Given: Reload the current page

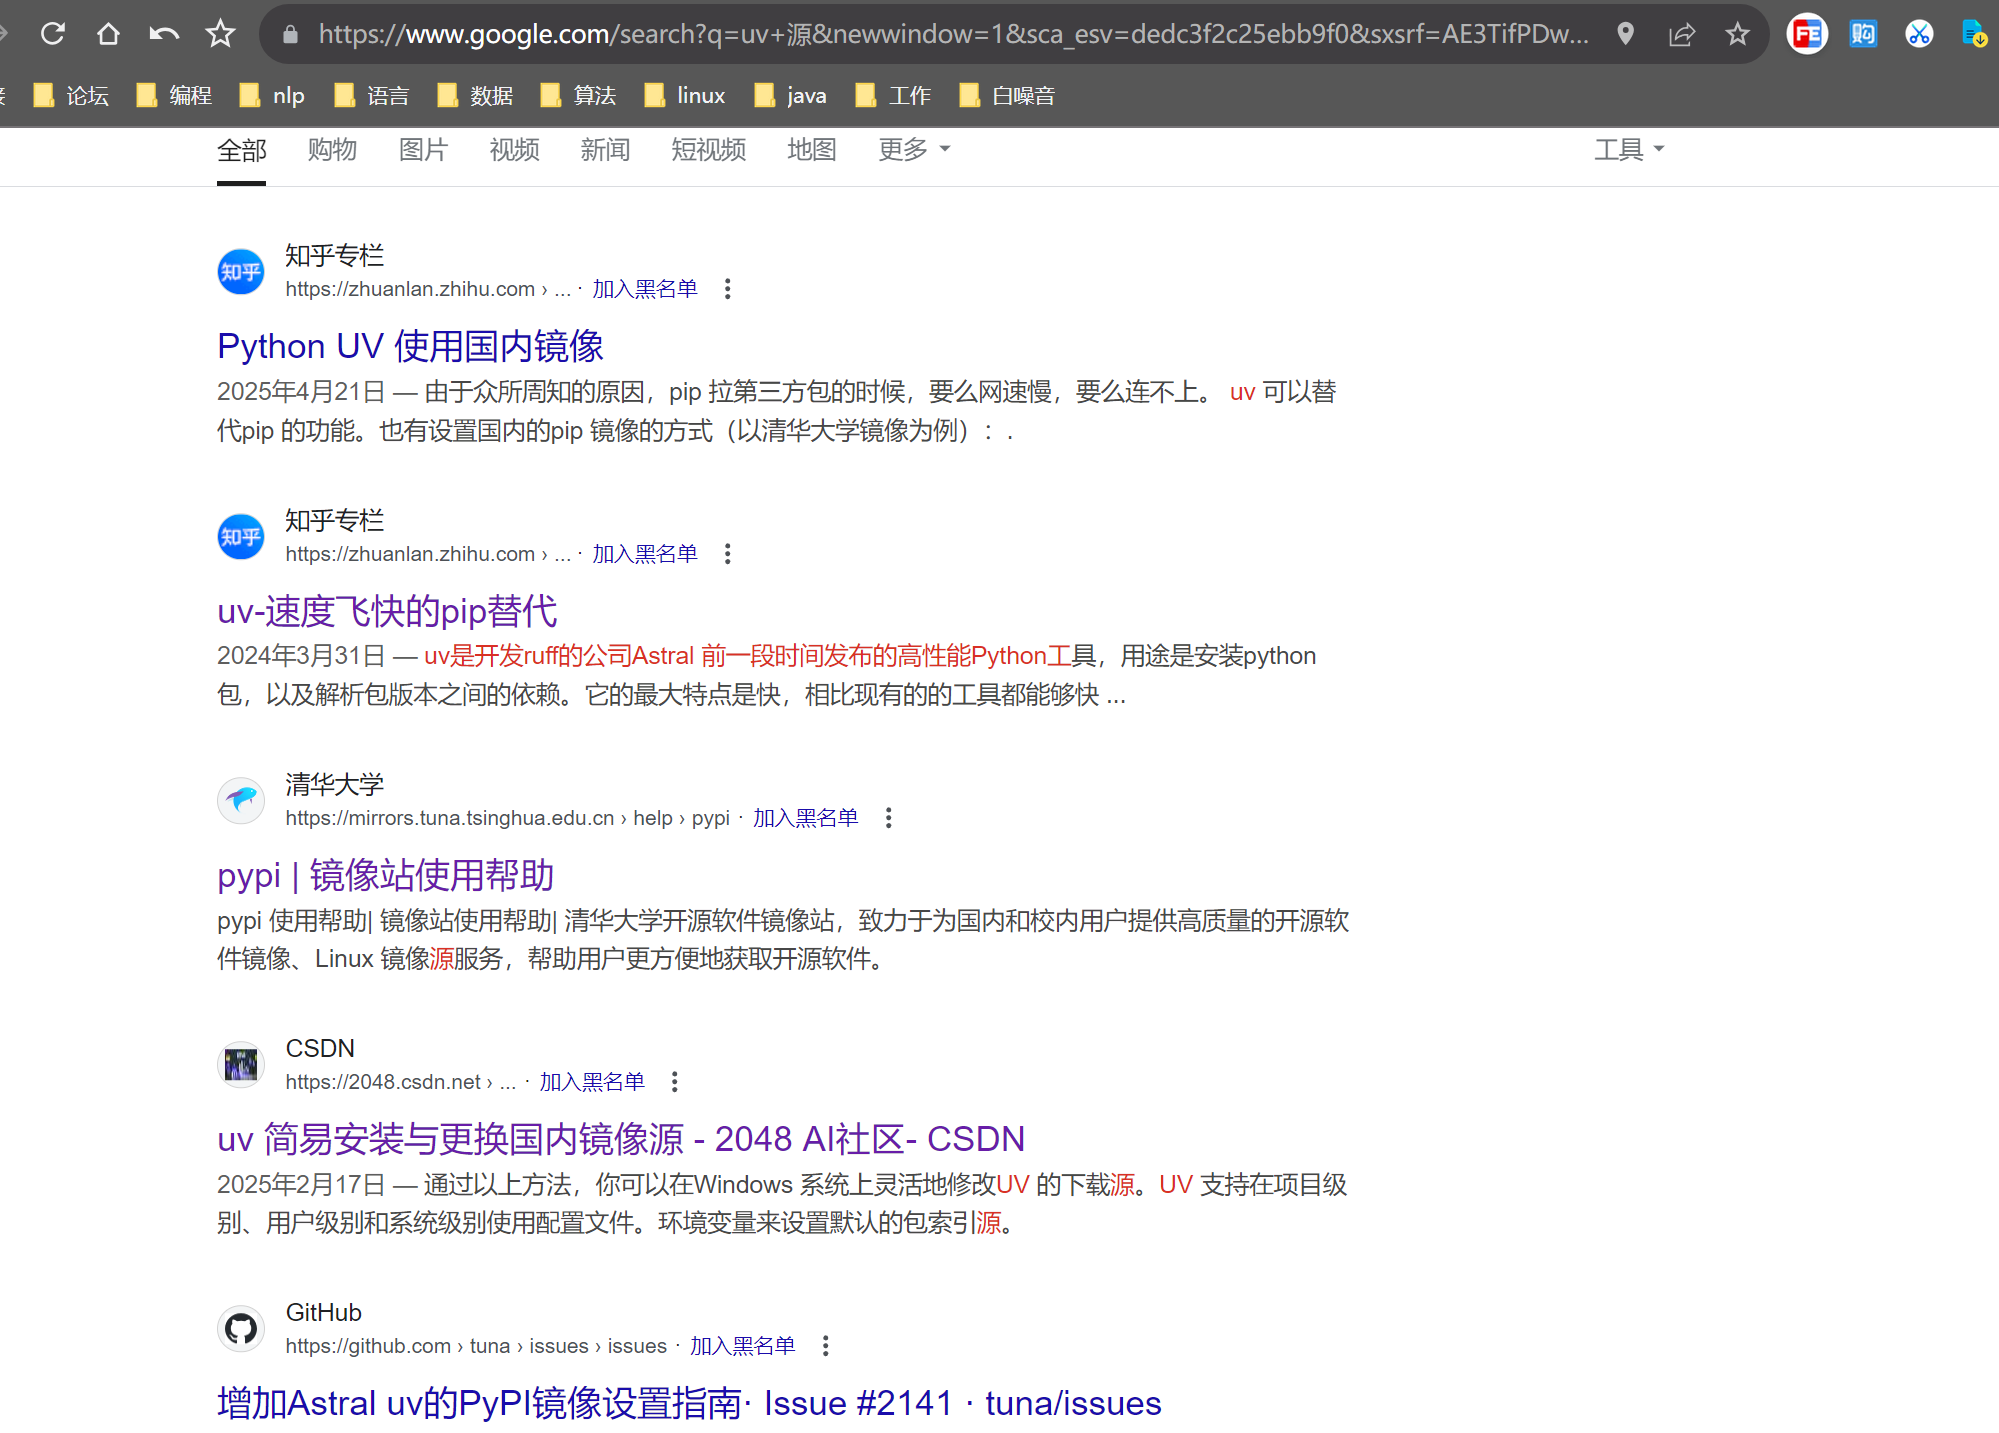Looking at the screenshot, I should click(53, 33).
